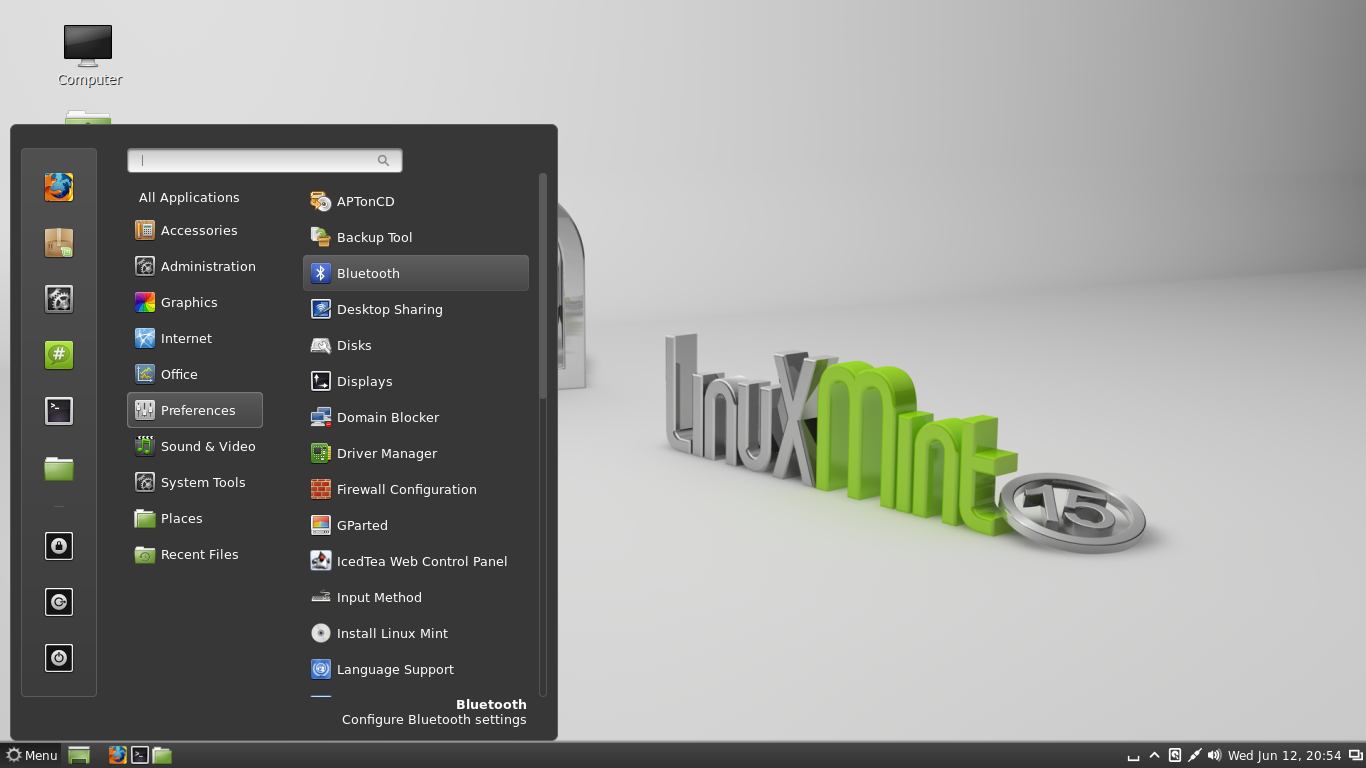Open the Internet category
1366x768 pixels.
195,338
